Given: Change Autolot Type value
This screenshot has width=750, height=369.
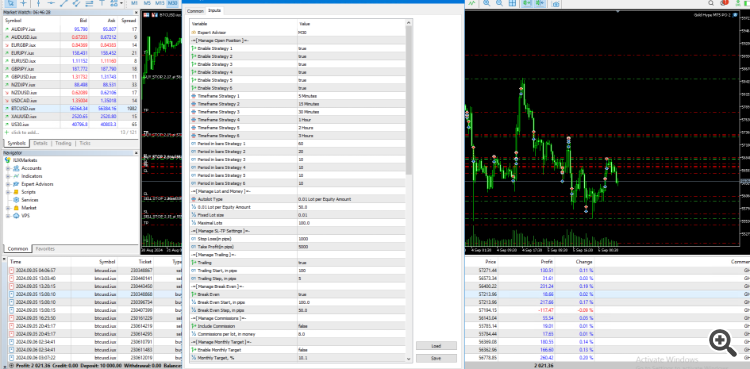Looking at the screenshot, I should [x=351, y=199].
